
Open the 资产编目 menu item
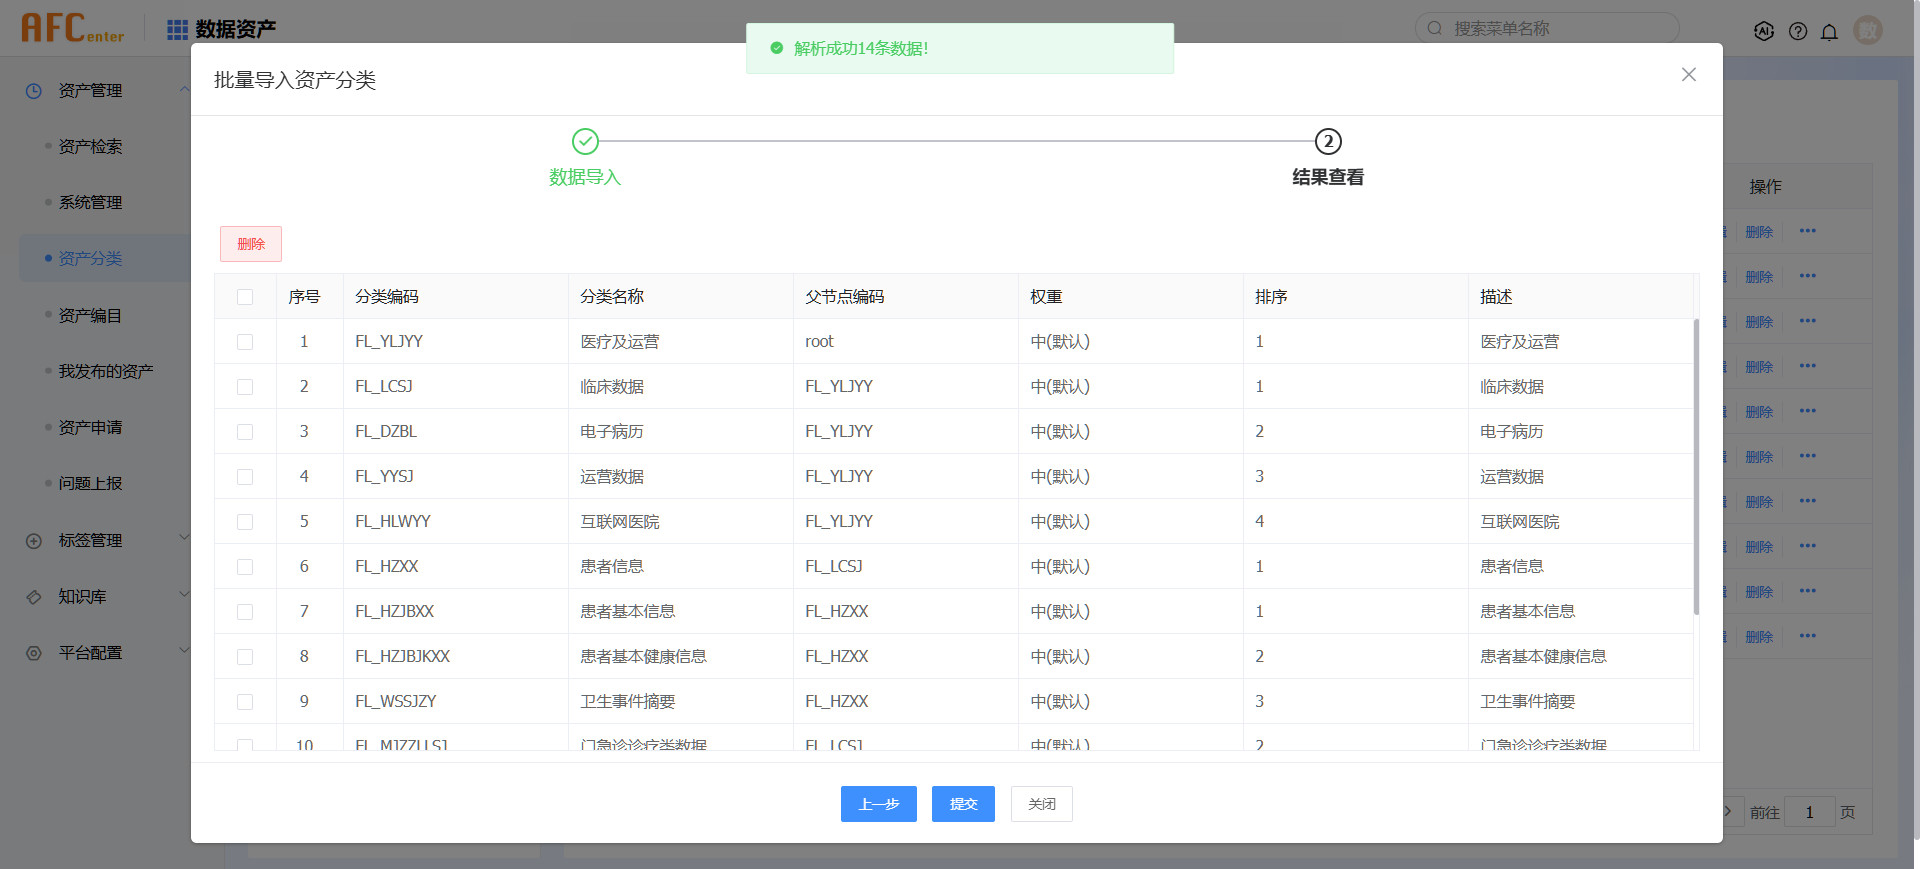tap(90, 316)
